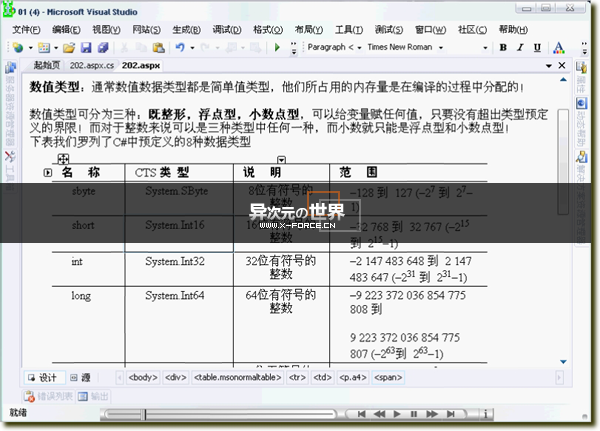Undo the last action via toolbar icon
The width and height of the screenshot is (600, 431).
pos(180,47)
